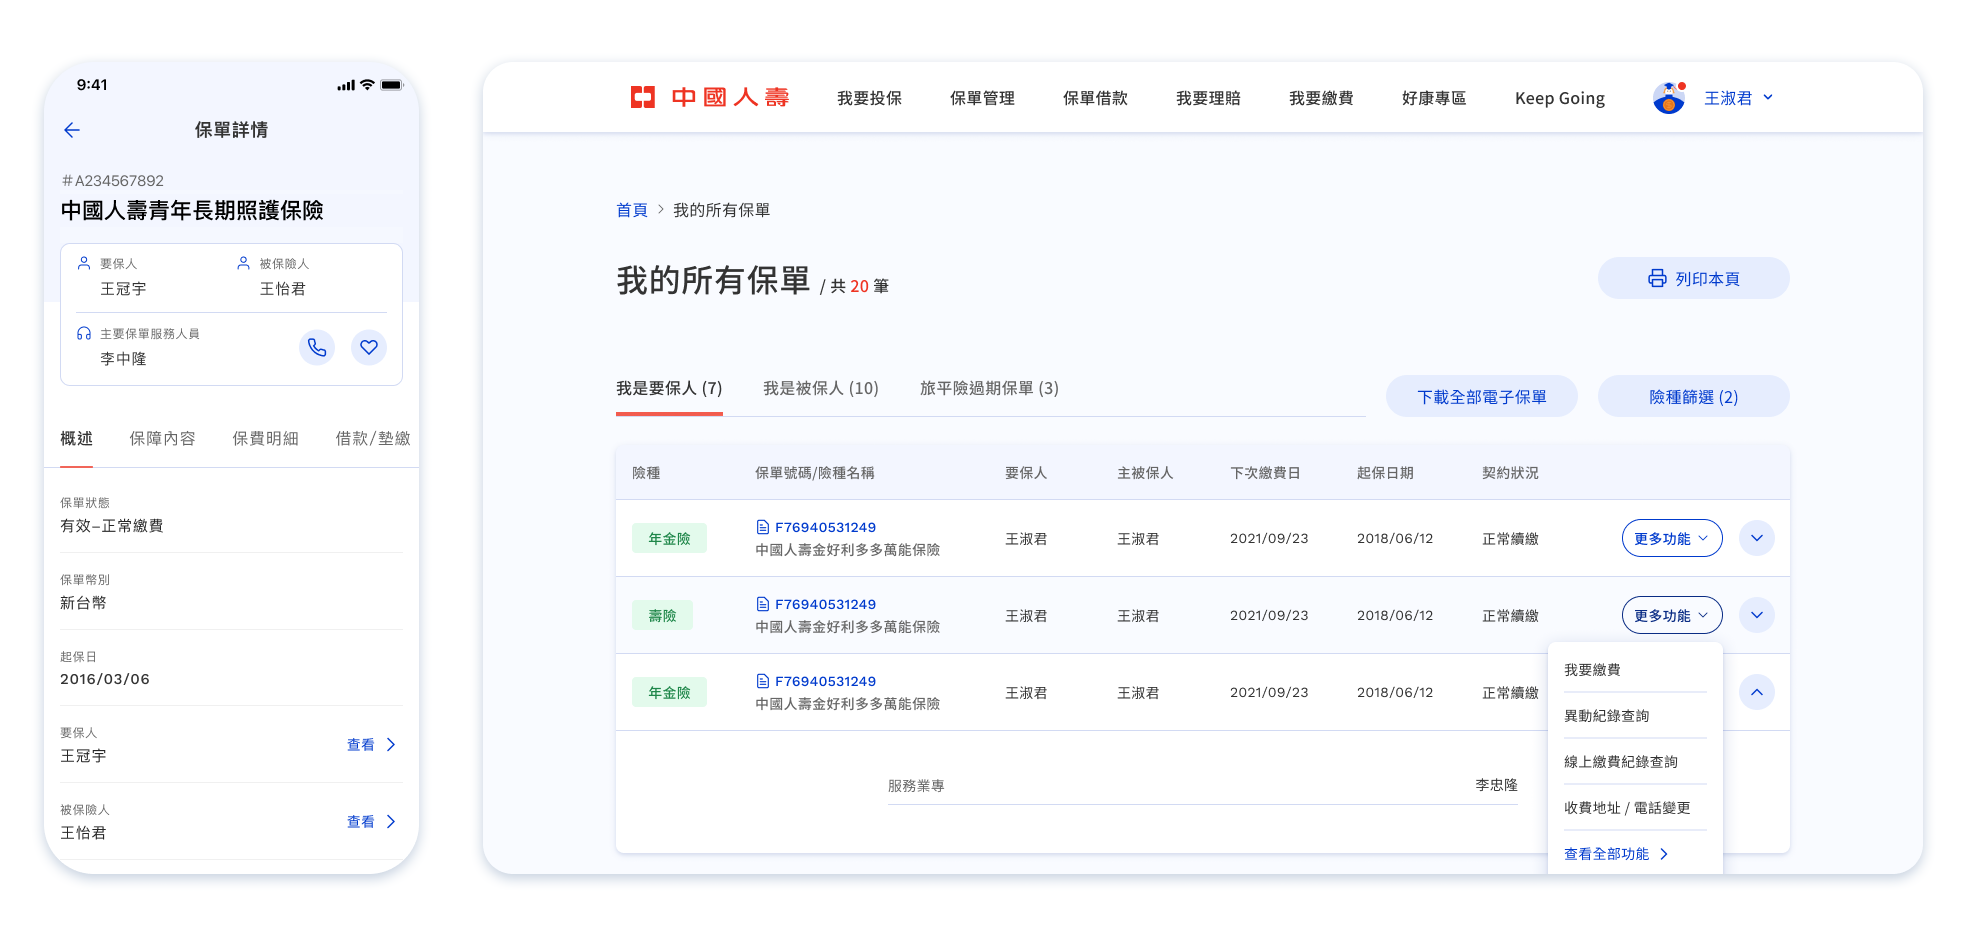Select the 保障內容 tab on phone
The image size is (1961, 938).
pyautogui.click(x=162, y=439)
